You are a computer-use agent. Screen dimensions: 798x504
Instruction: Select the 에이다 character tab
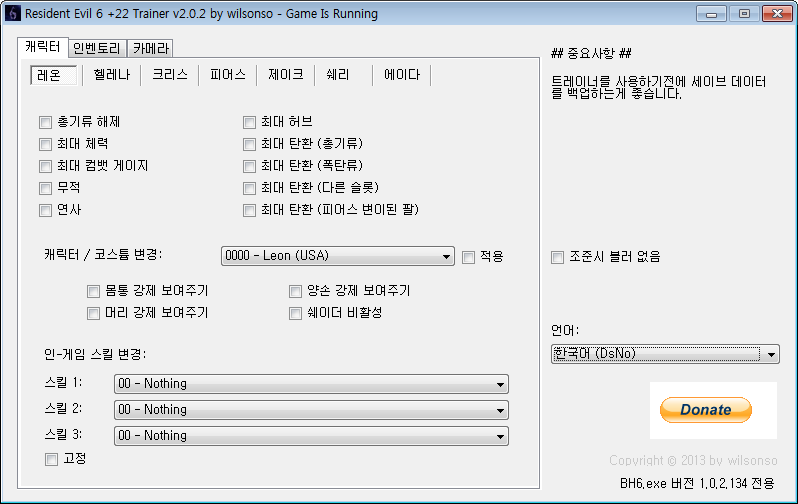pos(402,75)
